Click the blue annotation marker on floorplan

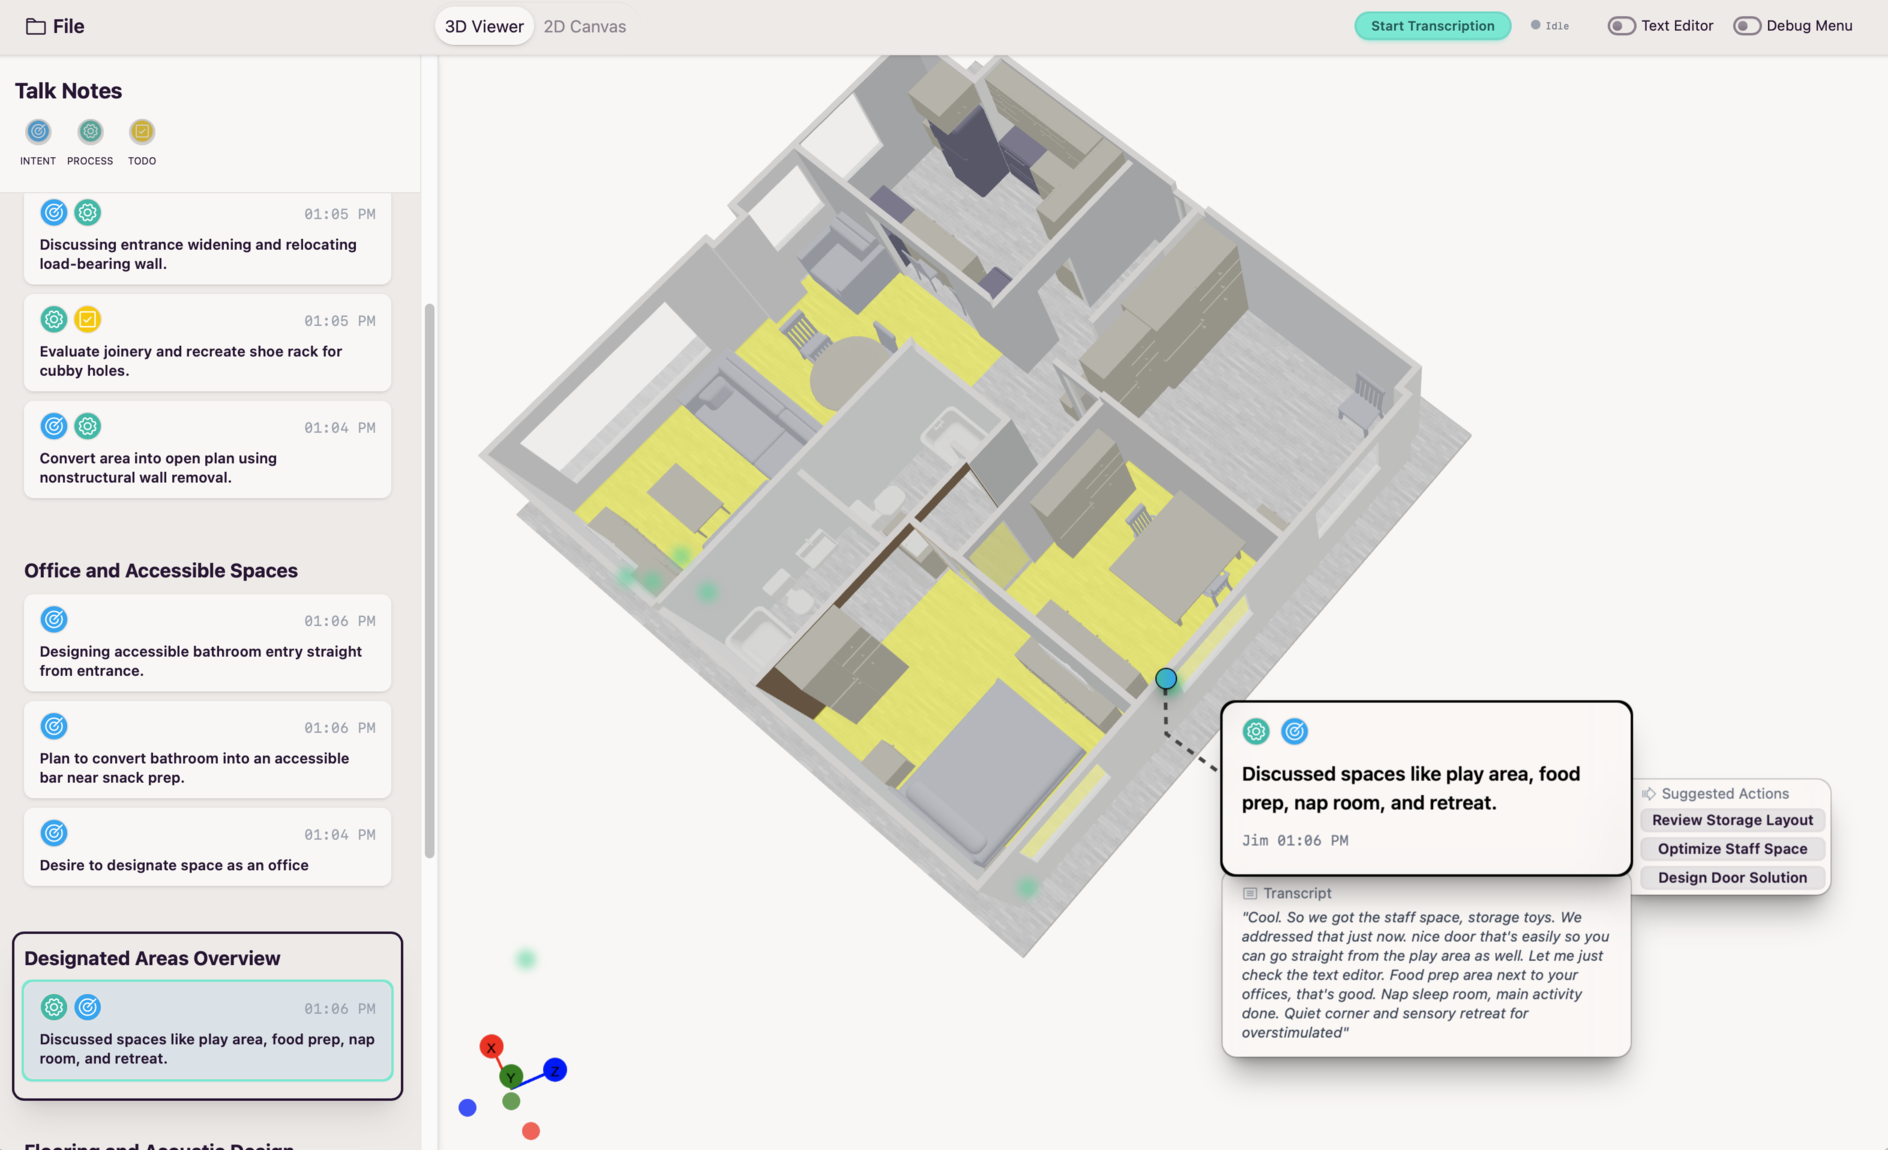1166,679
